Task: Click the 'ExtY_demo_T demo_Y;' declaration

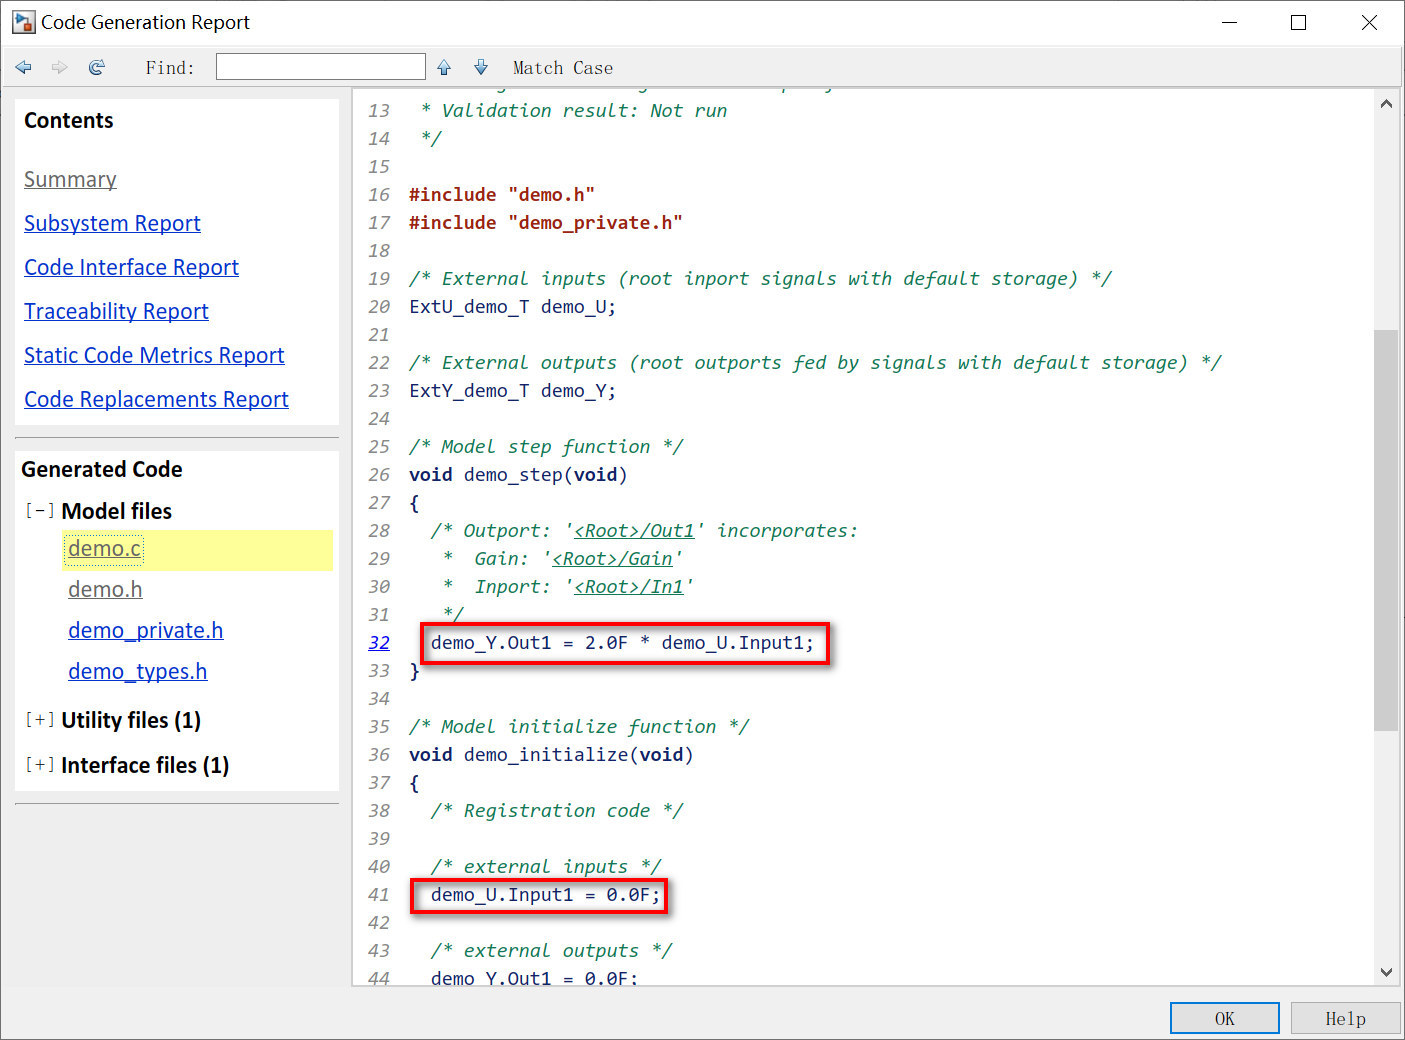Action: tap(513, 391)
